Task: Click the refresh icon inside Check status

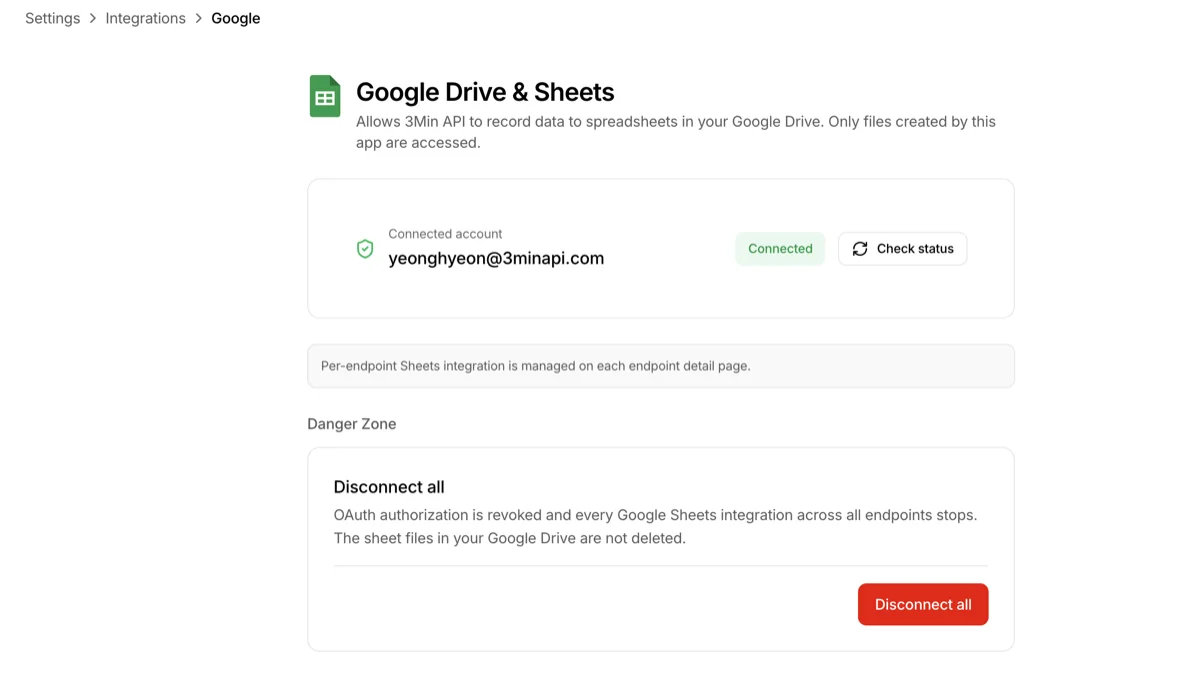Action: (860, 248)
